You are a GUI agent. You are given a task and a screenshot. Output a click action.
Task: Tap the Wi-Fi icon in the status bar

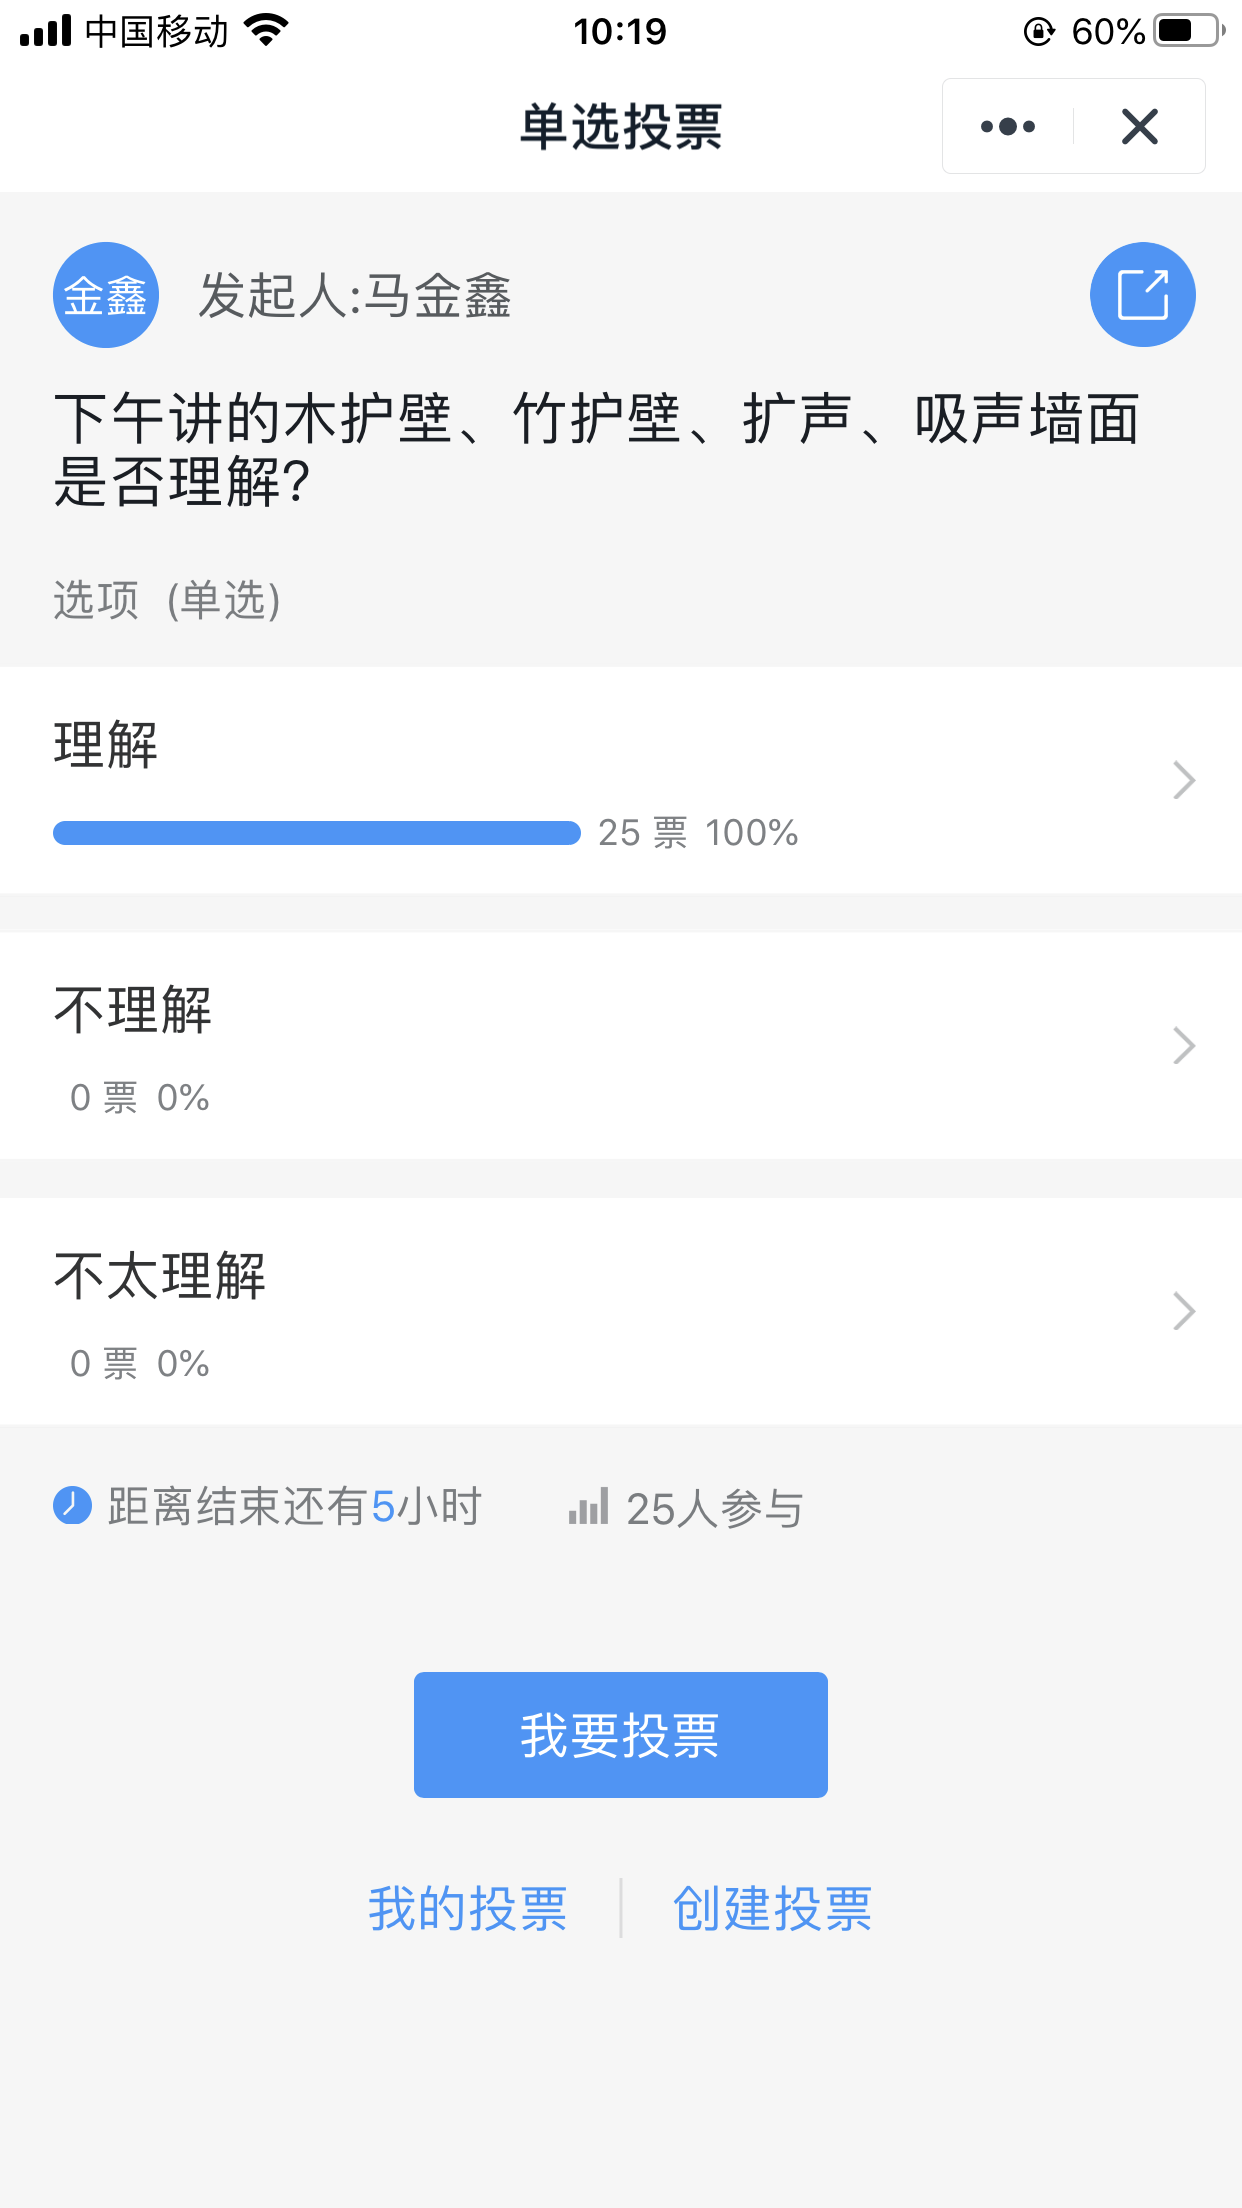click(x=266, y=31)
